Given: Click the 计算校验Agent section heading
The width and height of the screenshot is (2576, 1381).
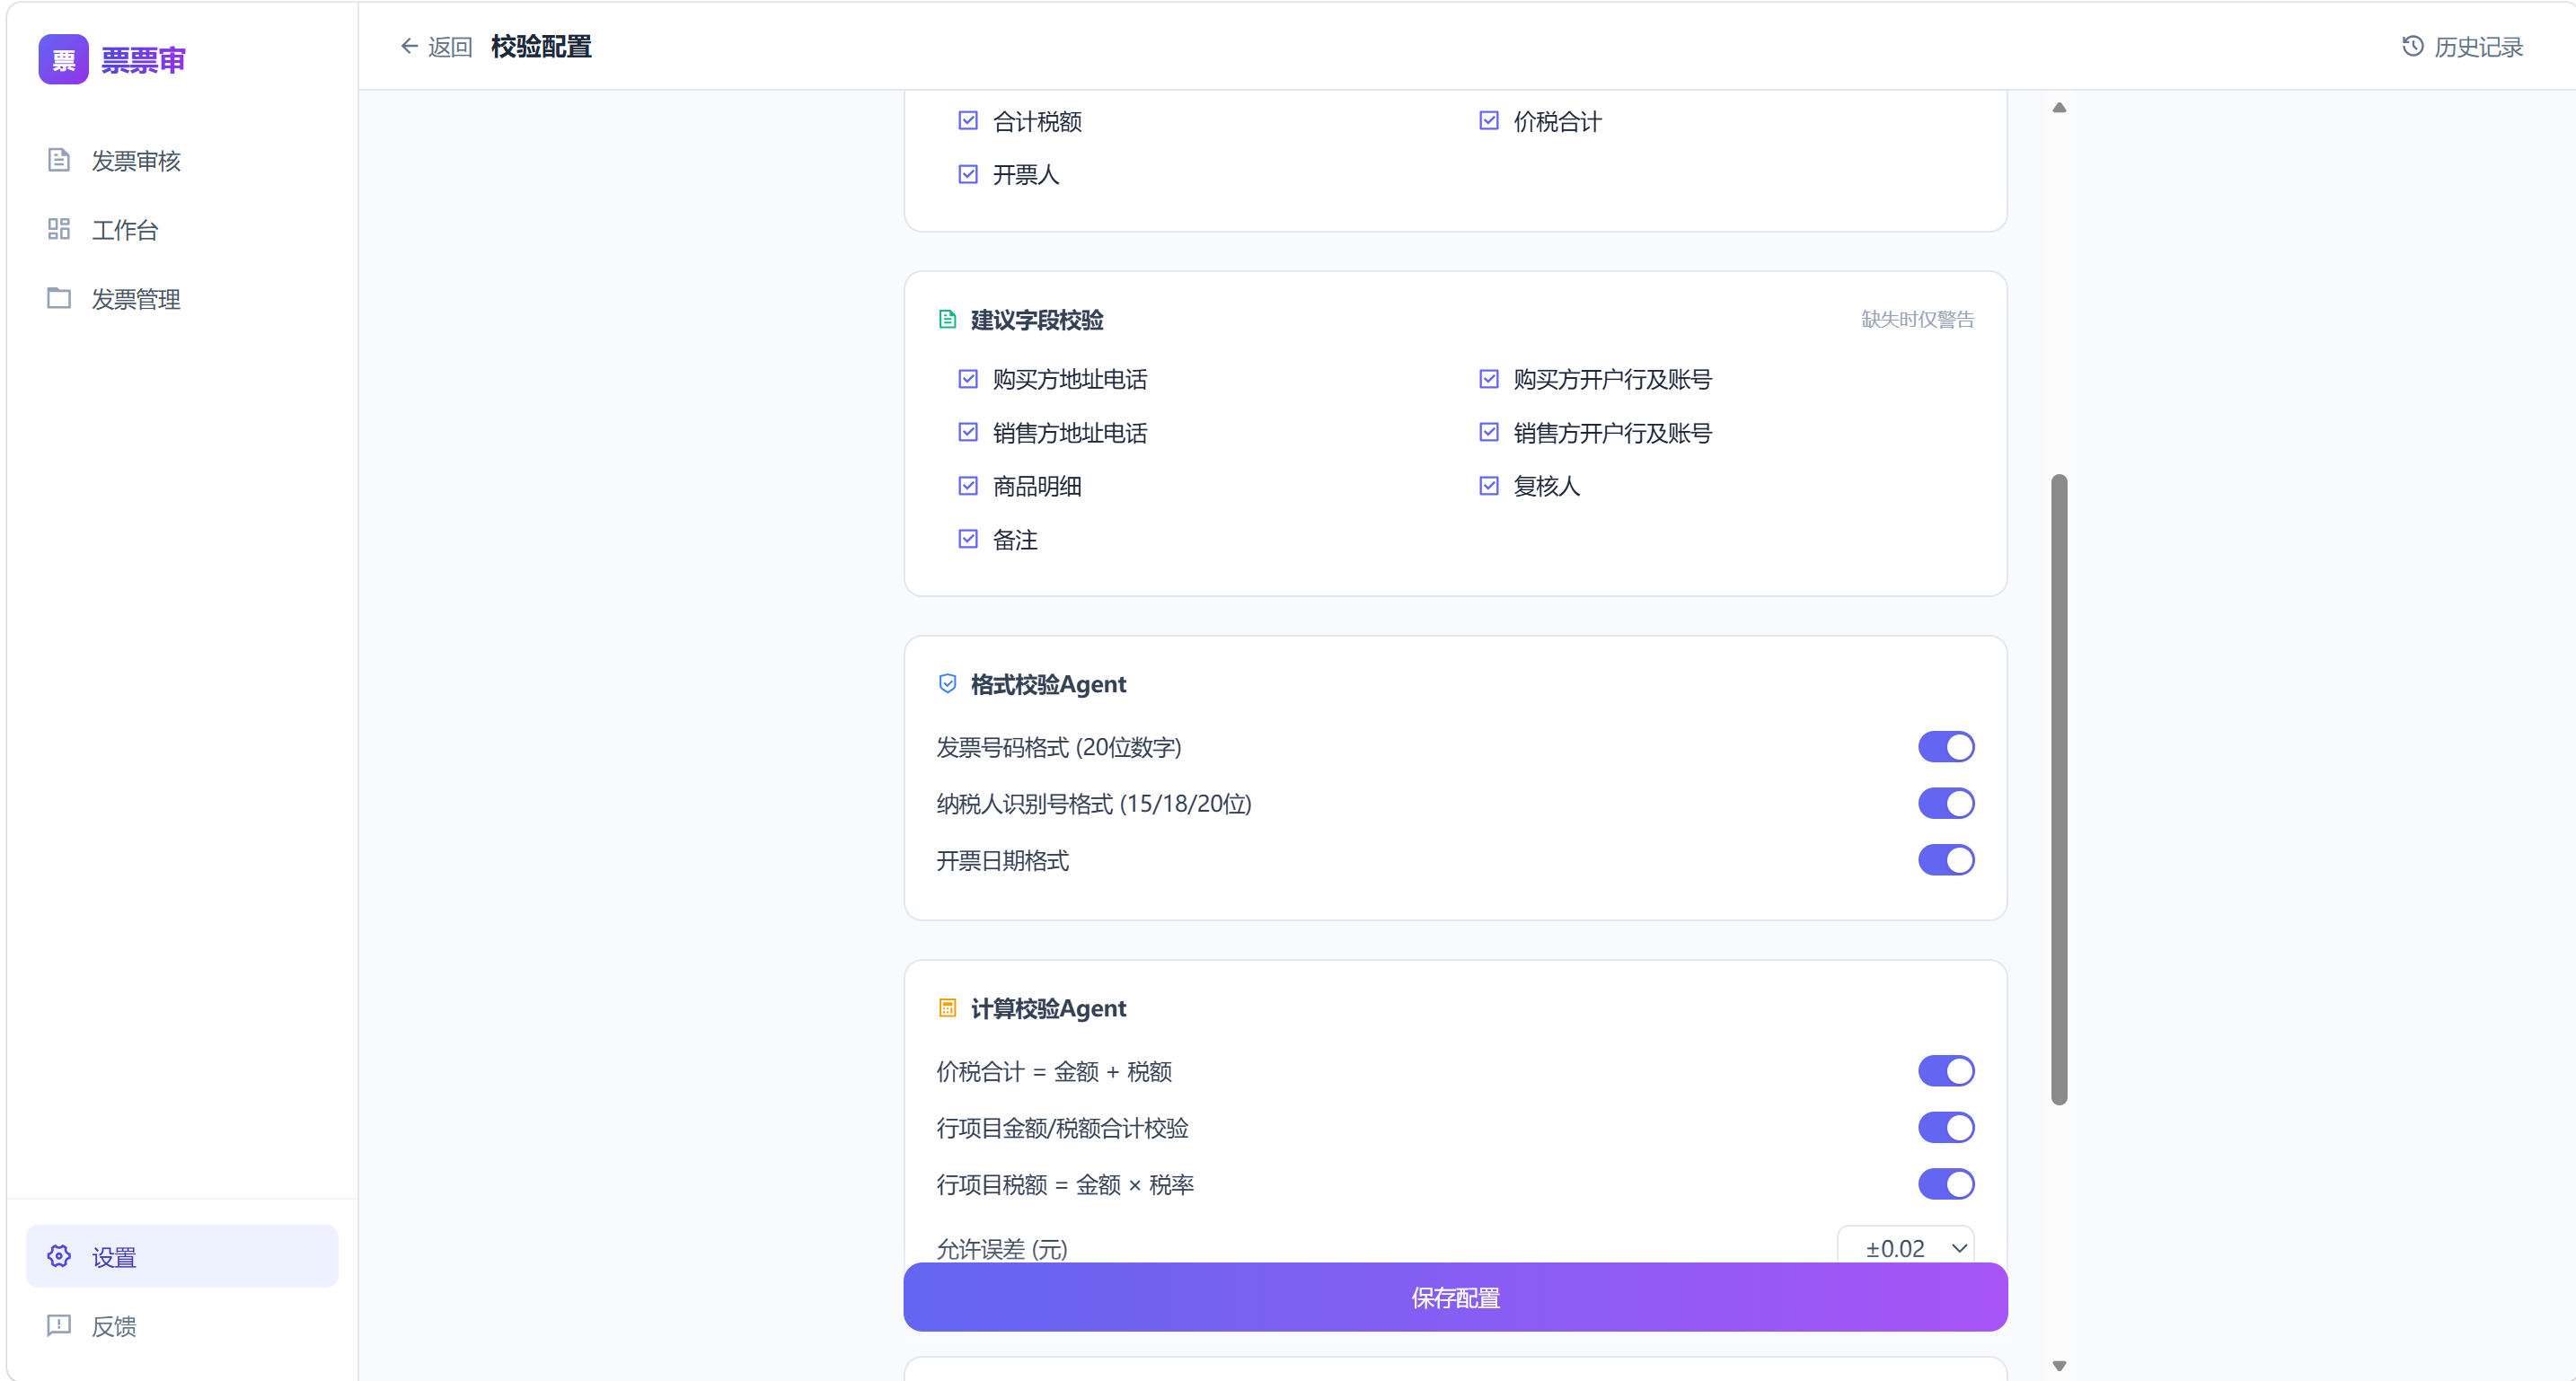Looking at the screenshot, I should coord(1048,1008).
